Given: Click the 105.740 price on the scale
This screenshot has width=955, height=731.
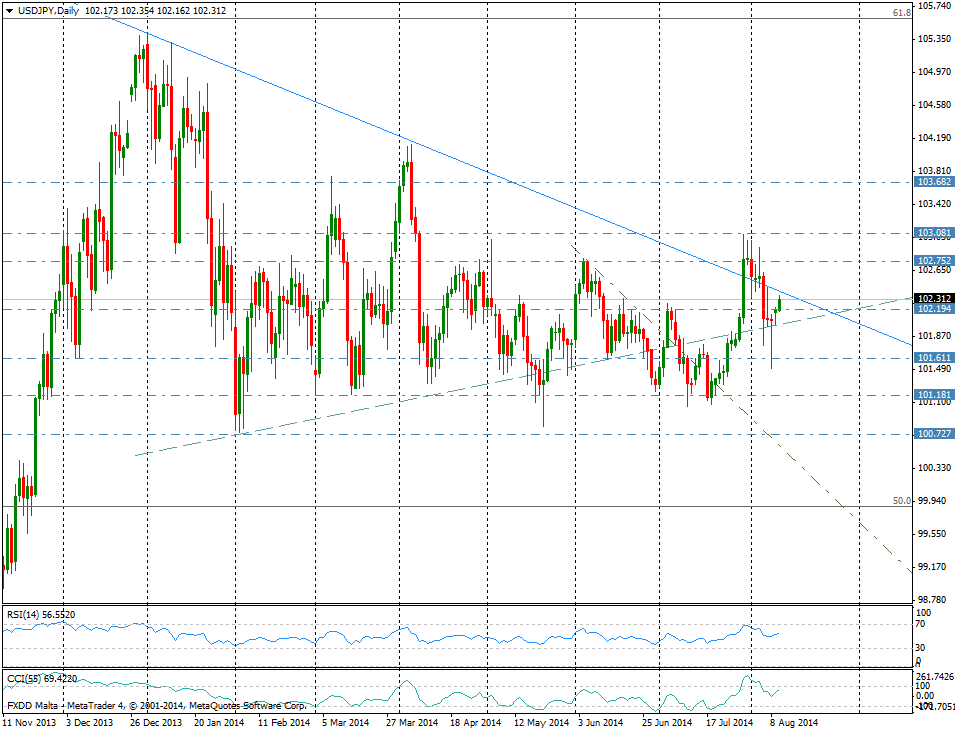Looking at the screenshot, I should click(x=934, y=6).
